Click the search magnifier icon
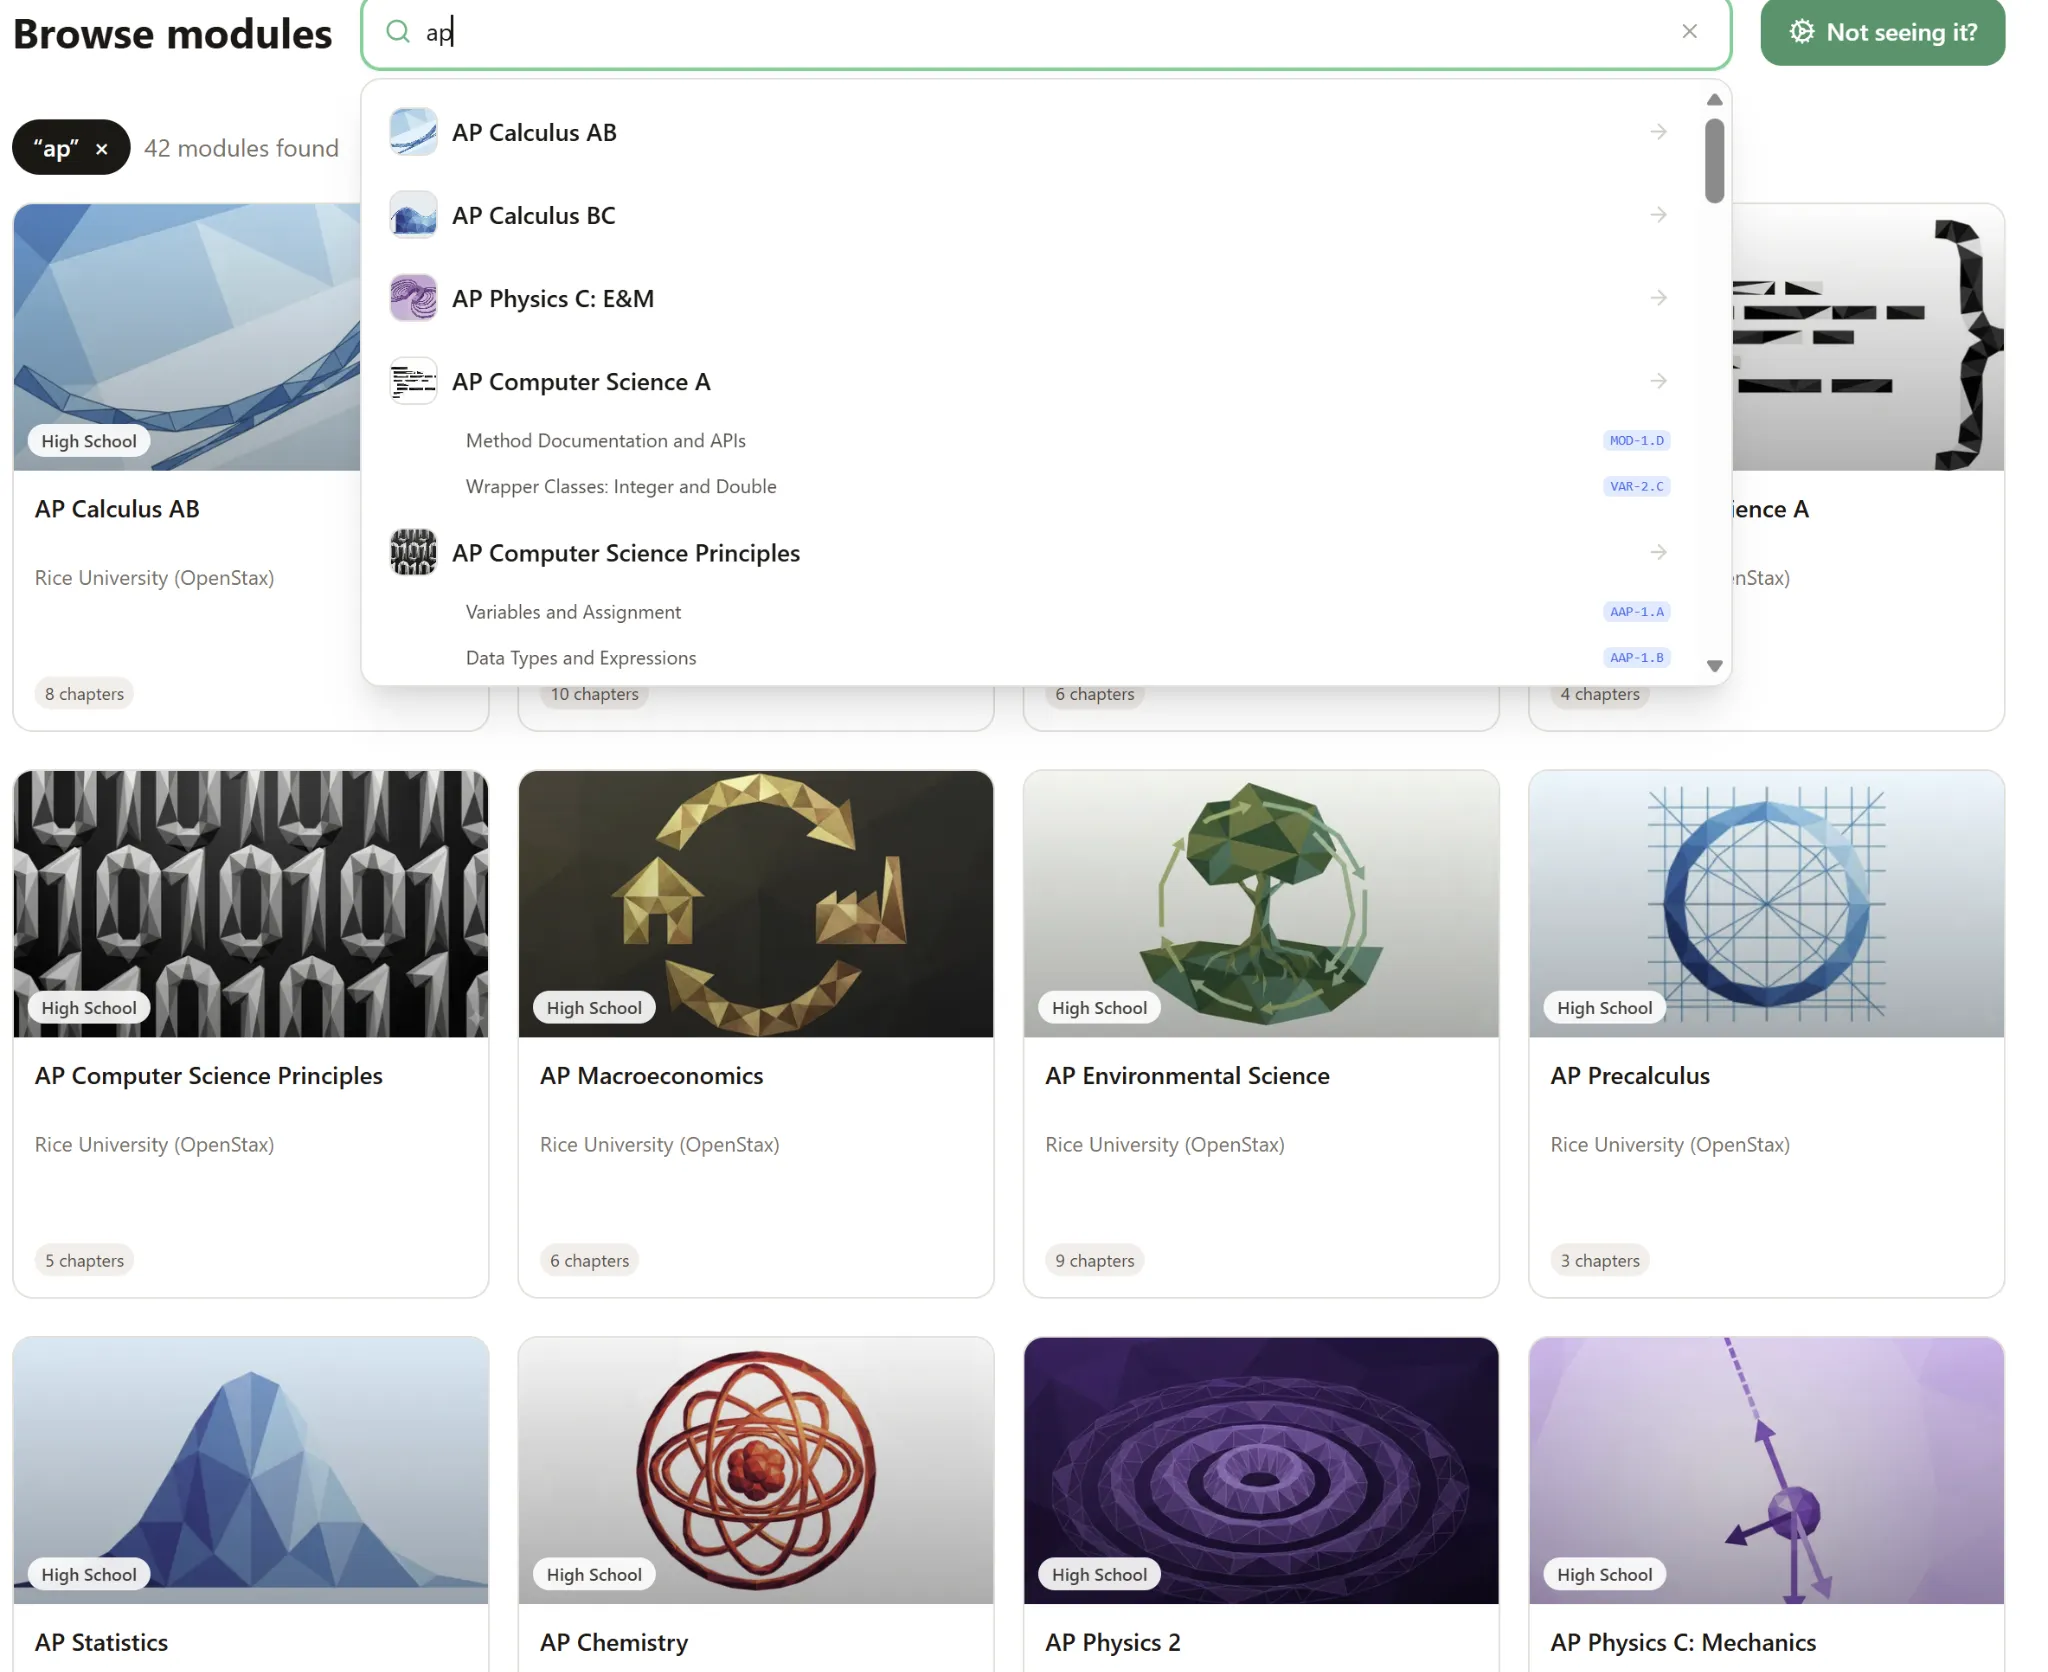The height and width of the screenshot is (1672, 2048). point(397,31)
